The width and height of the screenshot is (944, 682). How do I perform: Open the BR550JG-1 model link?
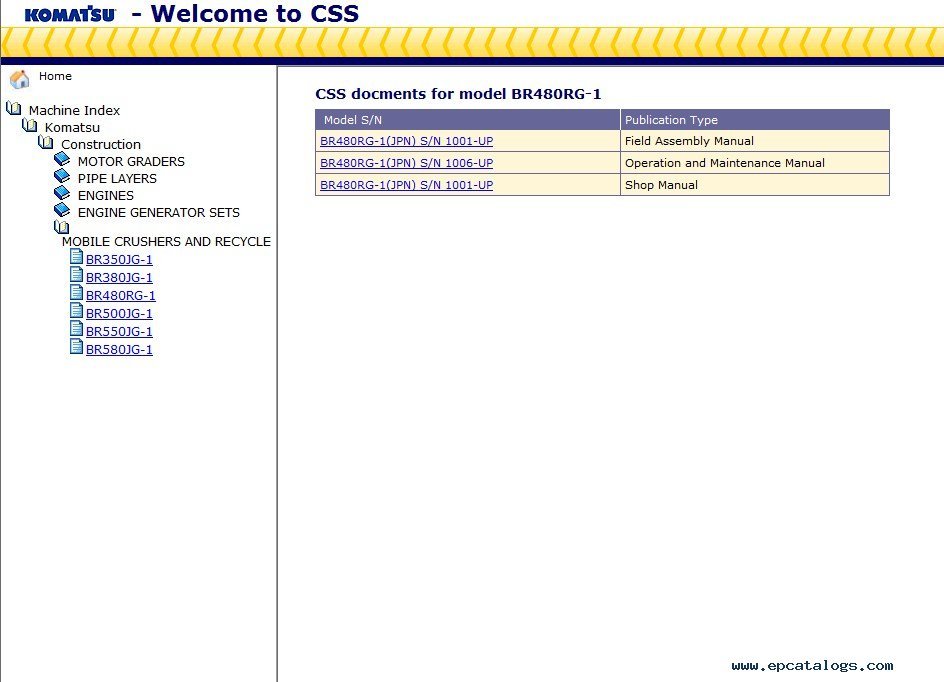coord(119,332)
